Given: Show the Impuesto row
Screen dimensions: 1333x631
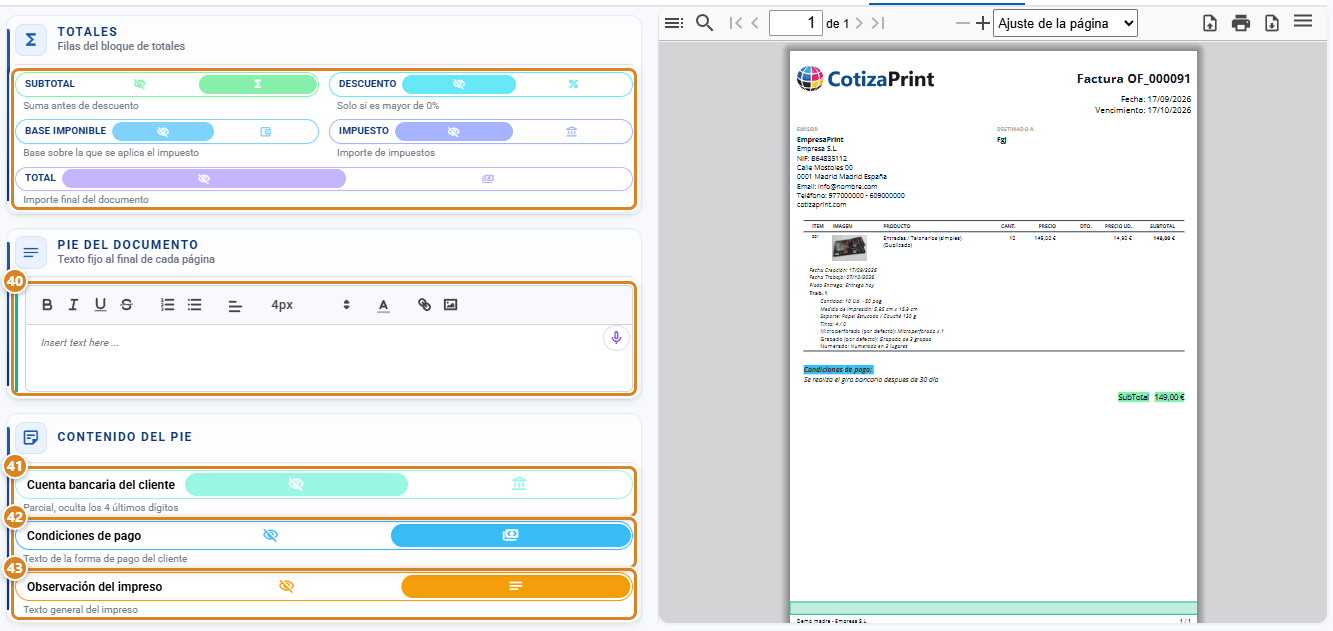Looking at the screenshot, I should point(571,131).
